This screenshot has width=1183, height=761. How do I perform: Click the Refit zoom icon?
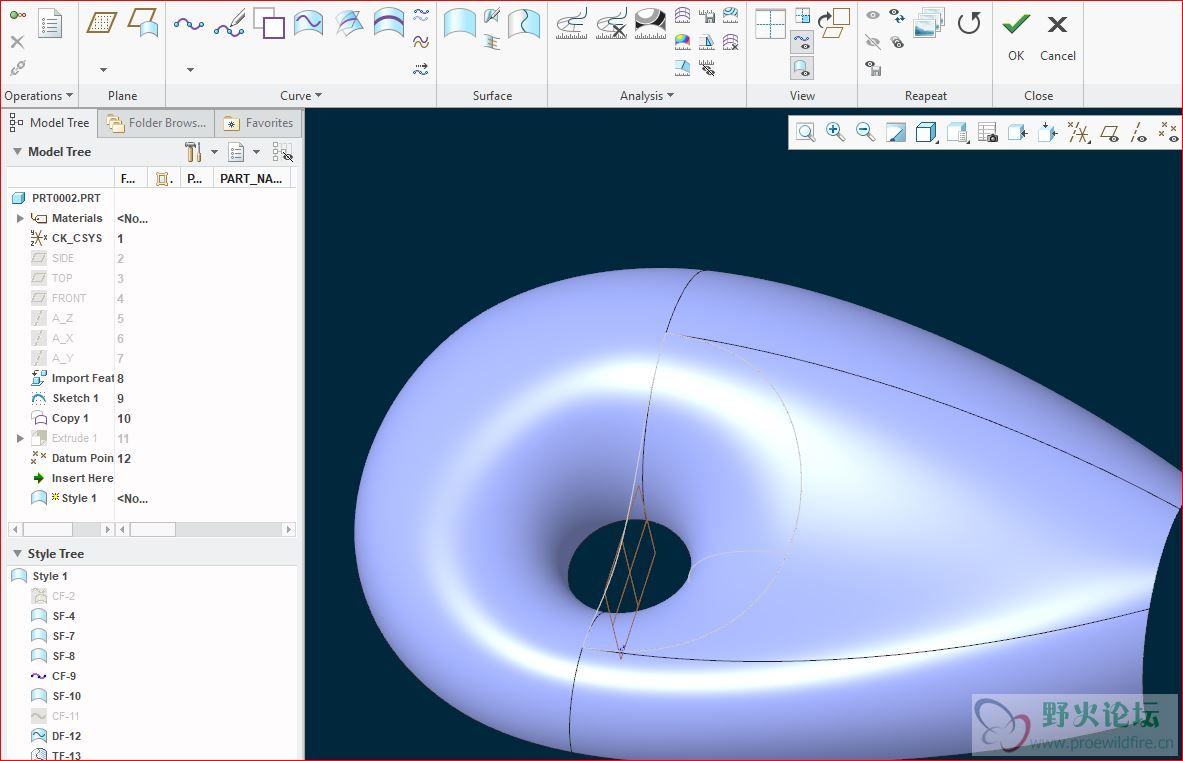pyautogui.click(x=806, y=133)
